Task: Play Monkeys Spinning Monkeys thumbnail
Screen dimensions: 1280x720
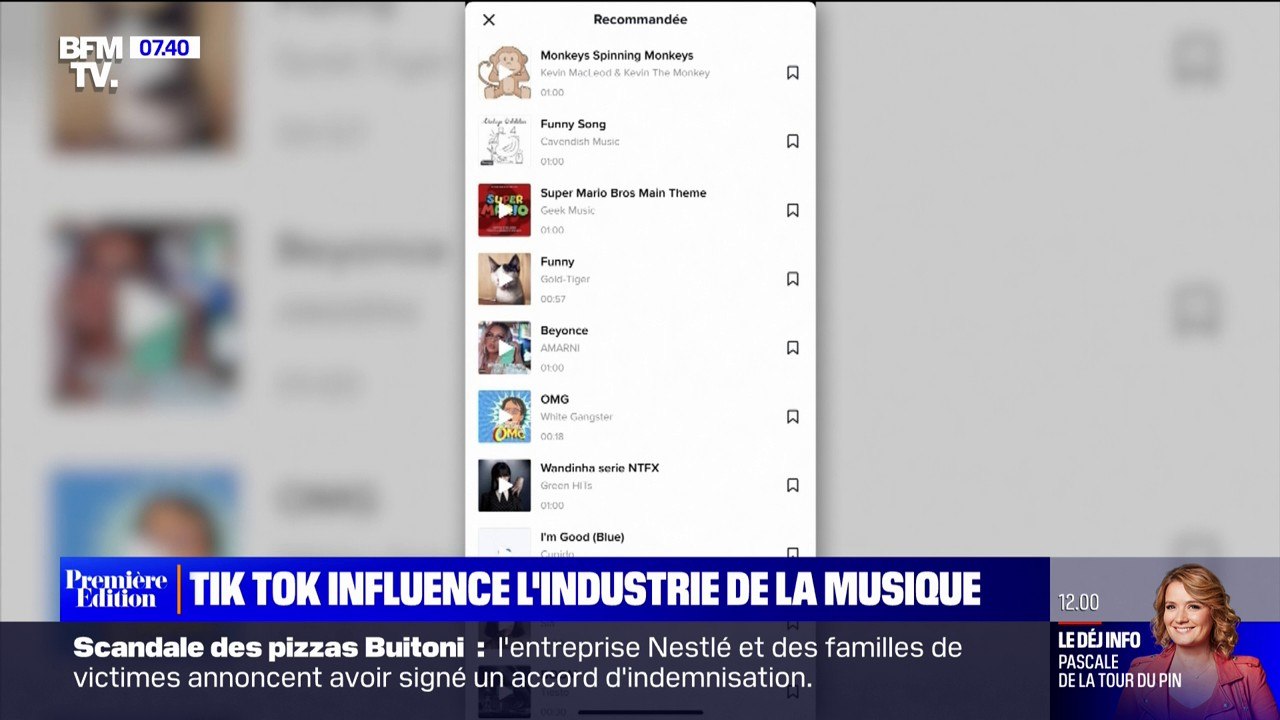Action: click(x=504, y=73)
